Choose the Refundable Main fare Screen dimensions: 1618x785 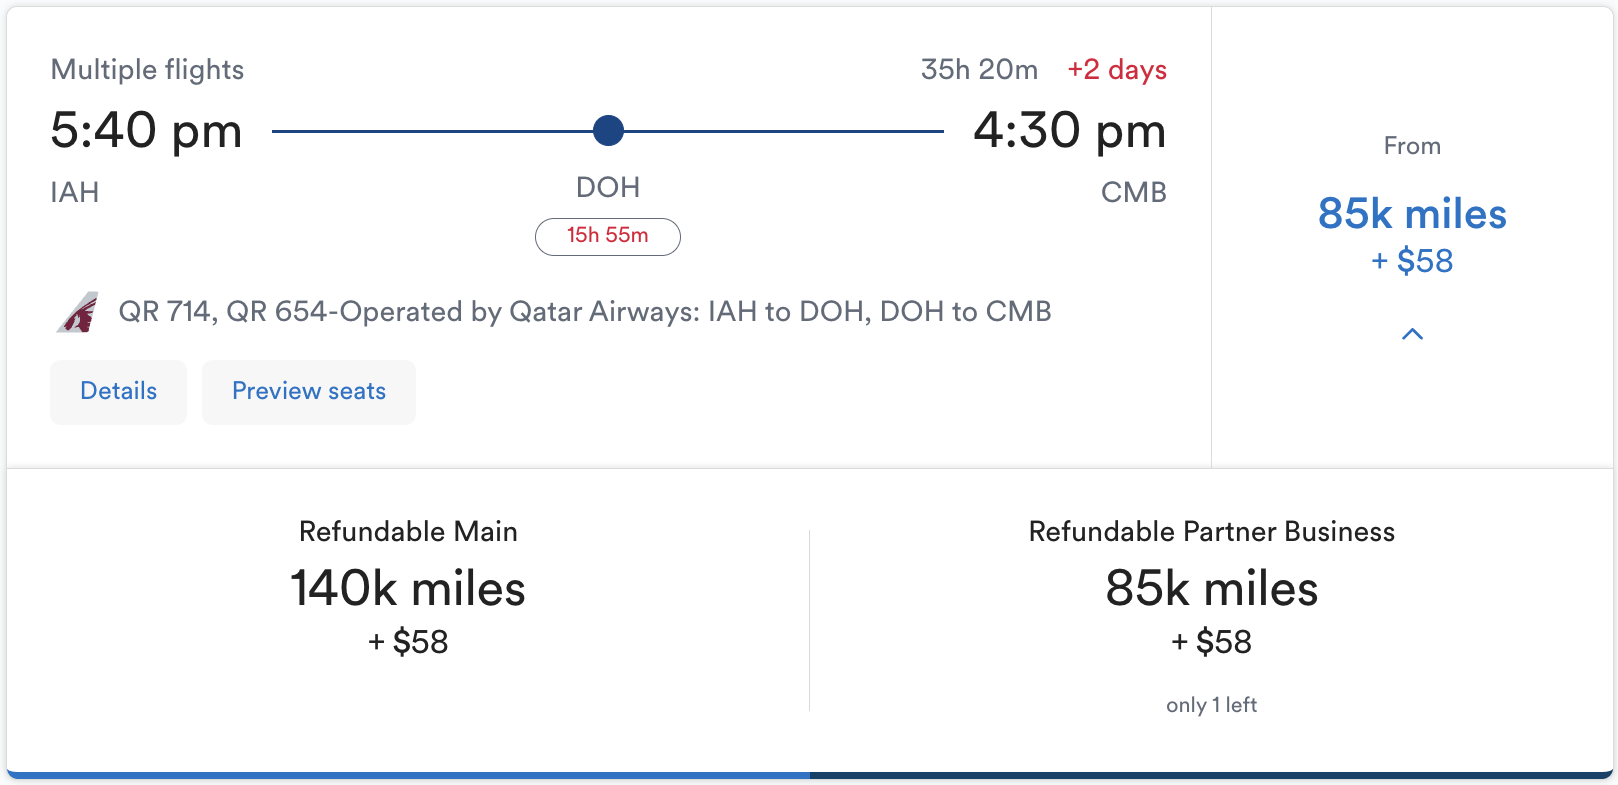pyautogui.click(x=407, y=590)
